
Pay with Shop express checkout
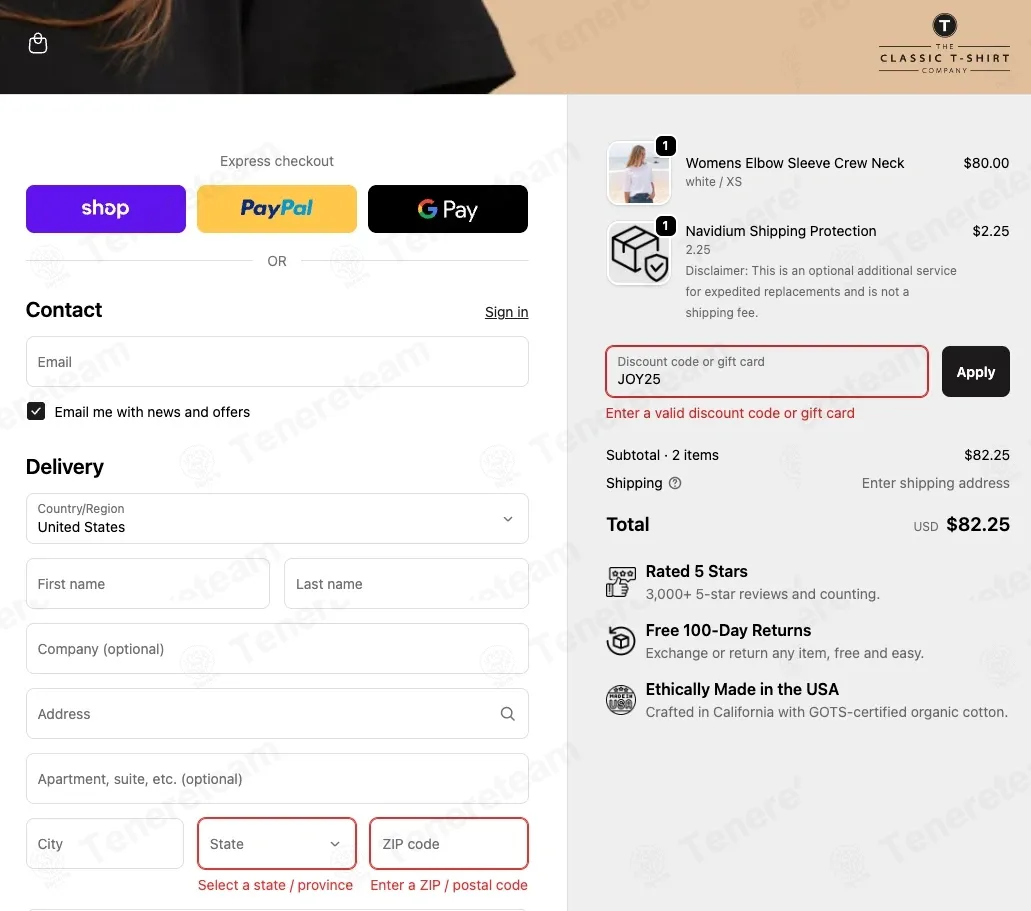[106, 209]
